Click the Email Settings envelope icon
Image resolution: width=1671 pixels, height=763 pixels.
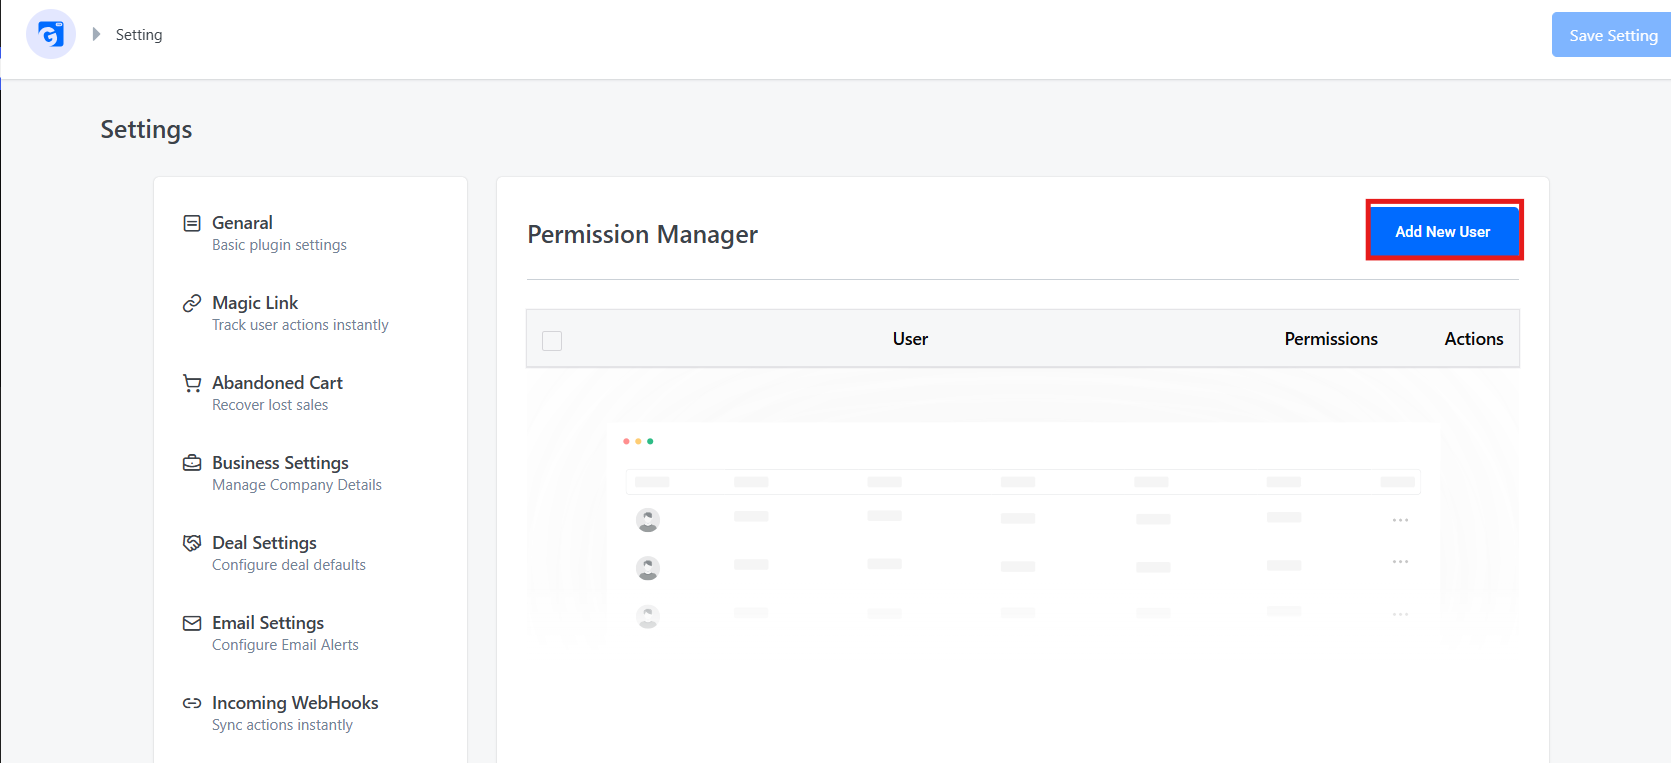192,623
